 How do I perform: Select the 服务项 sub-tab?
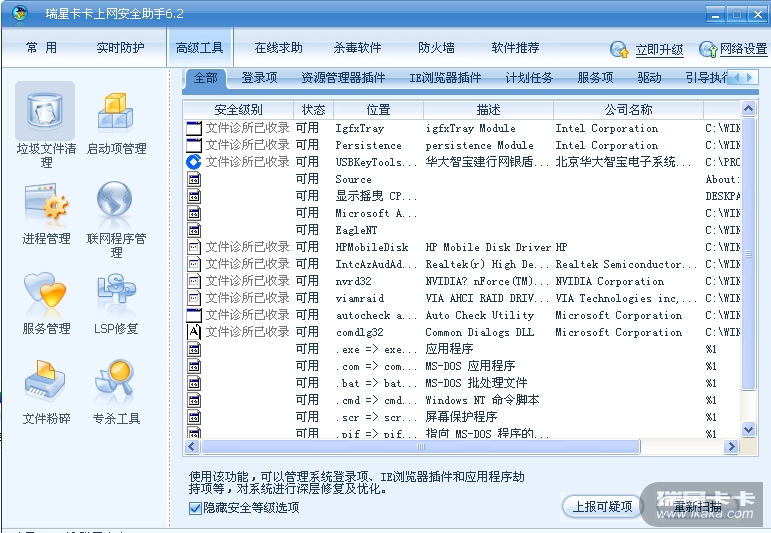click(x=595, y=78)
